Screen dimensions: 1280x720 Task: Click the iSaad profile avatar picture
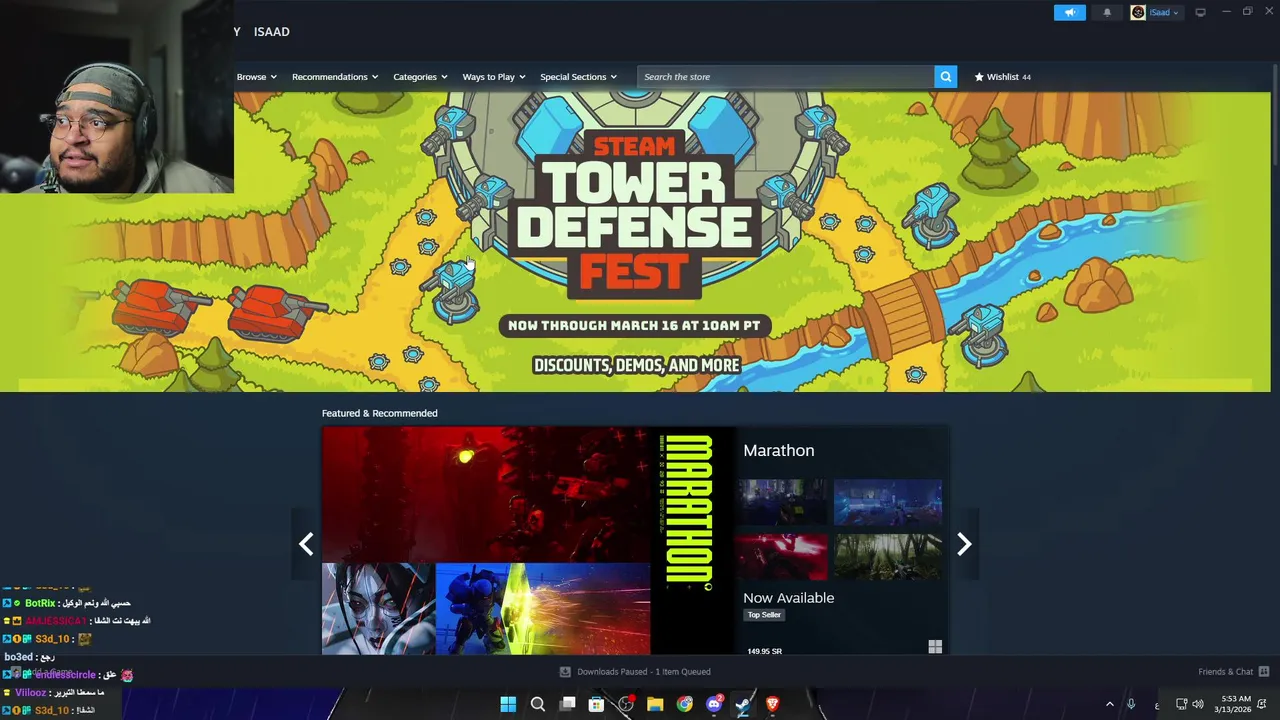pyautogui.click(x=1138, y=12)
